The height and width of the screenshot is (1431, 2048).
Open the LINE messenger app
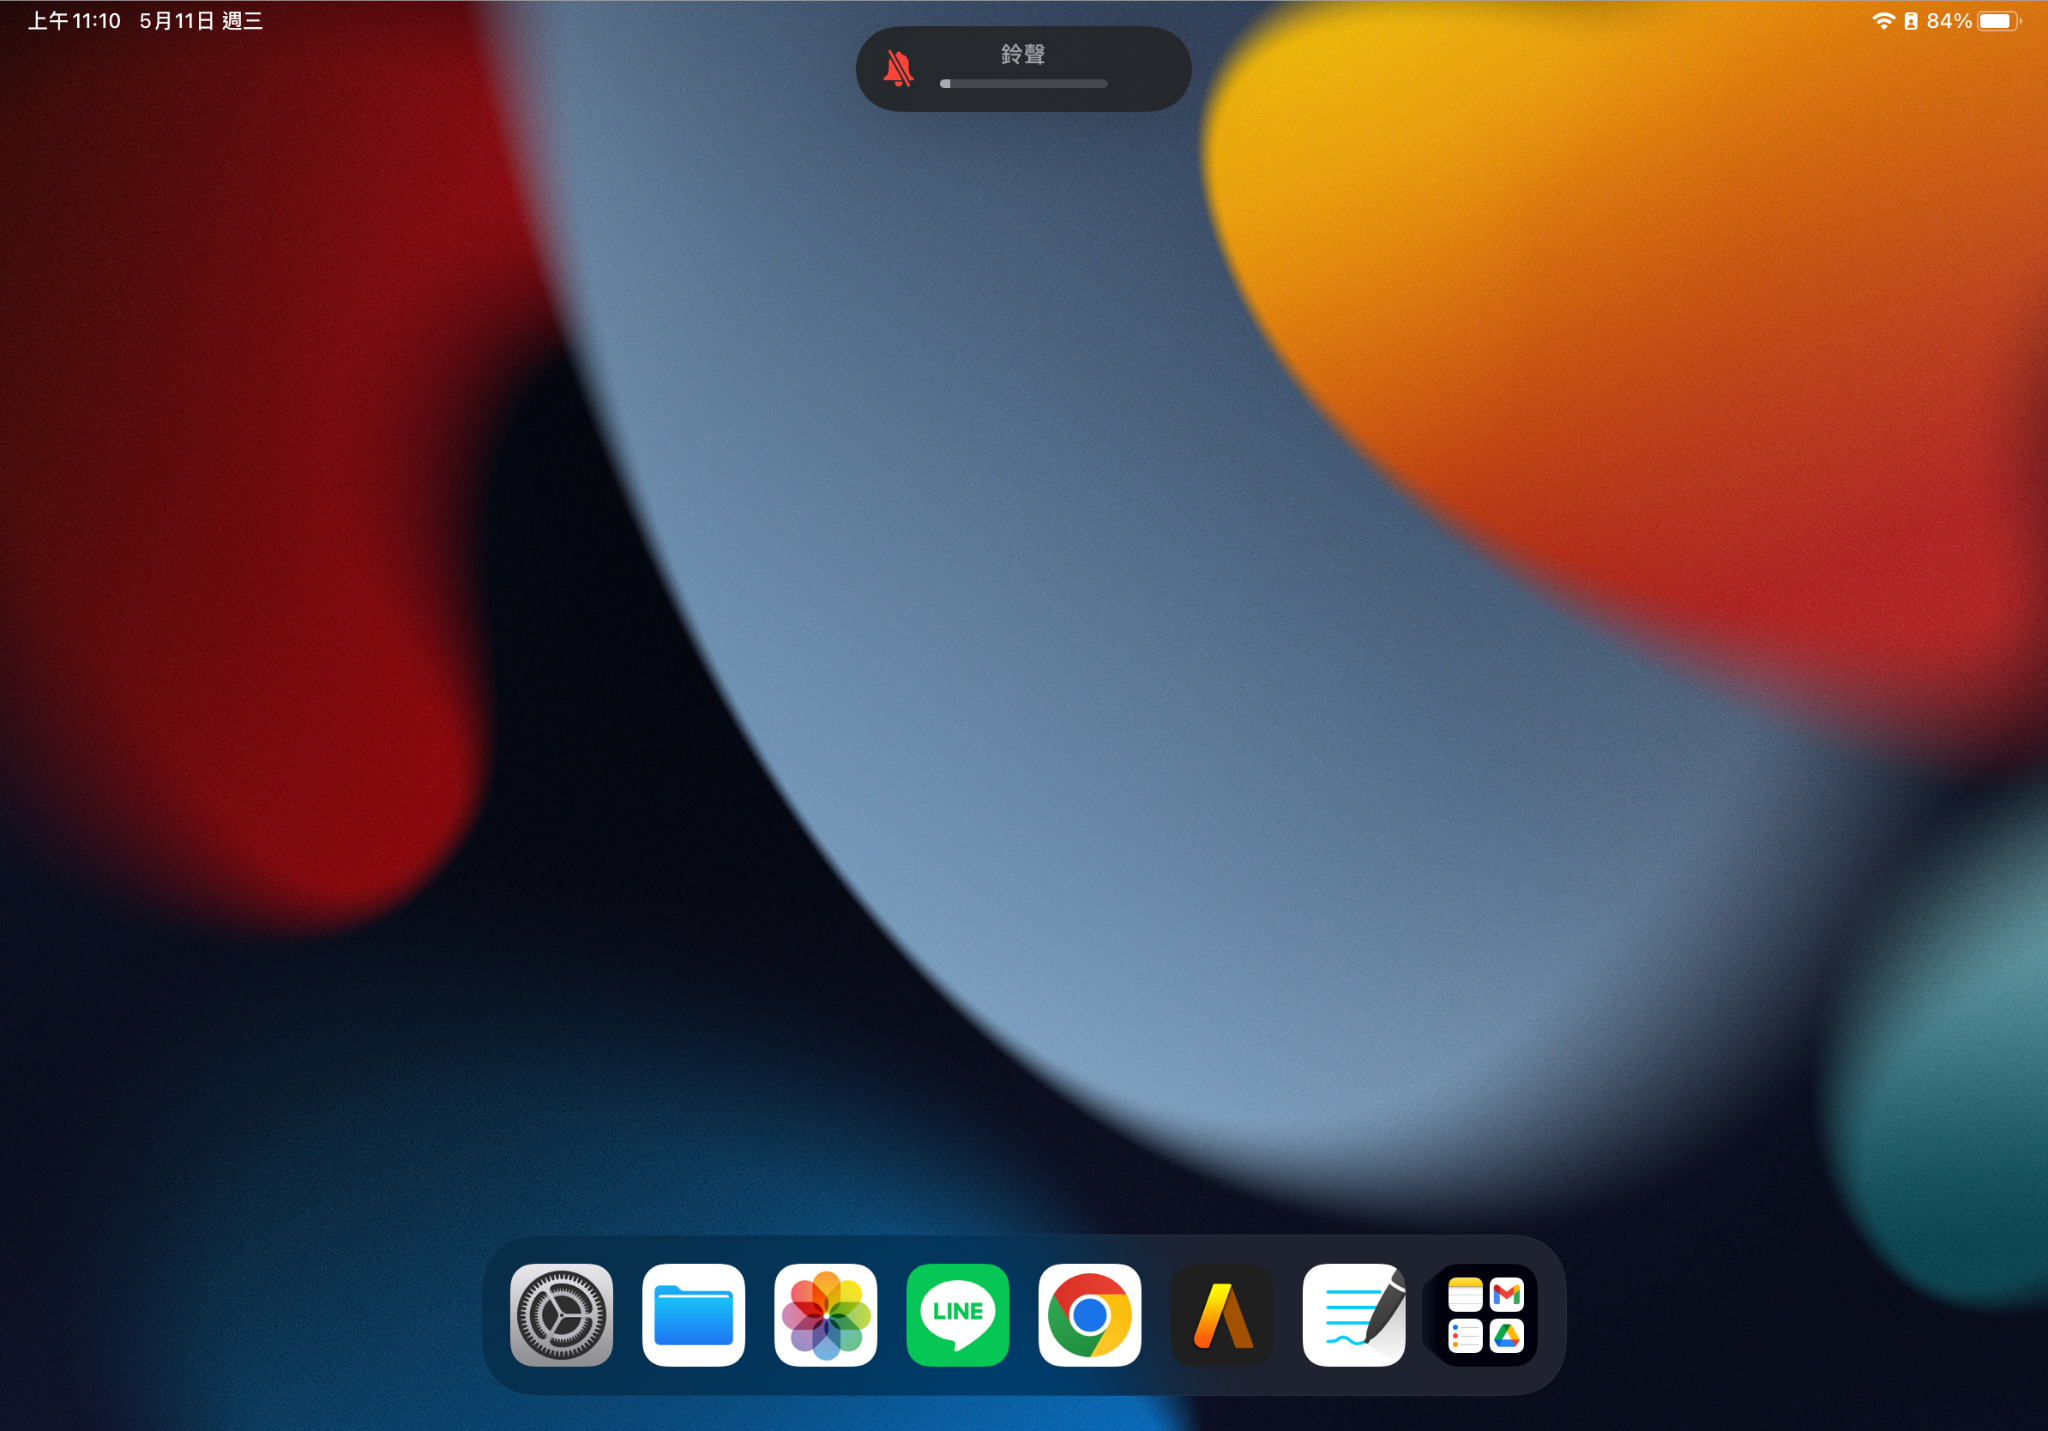(x=957, y=1314)
